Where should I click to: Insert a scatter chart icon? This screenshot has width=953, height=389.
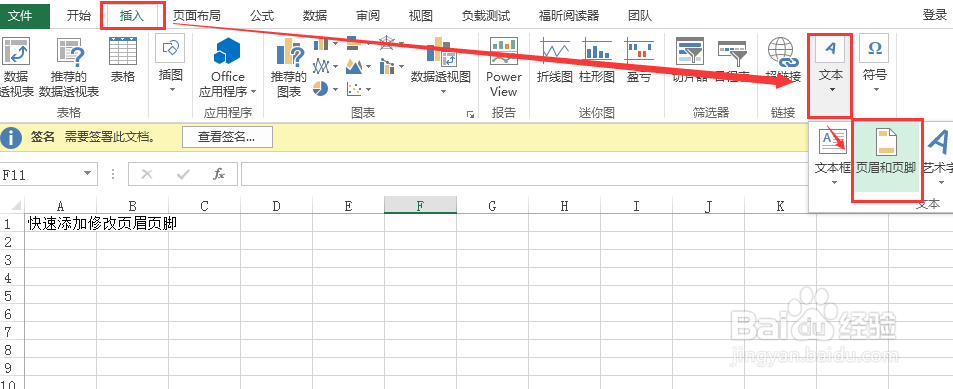354,89
